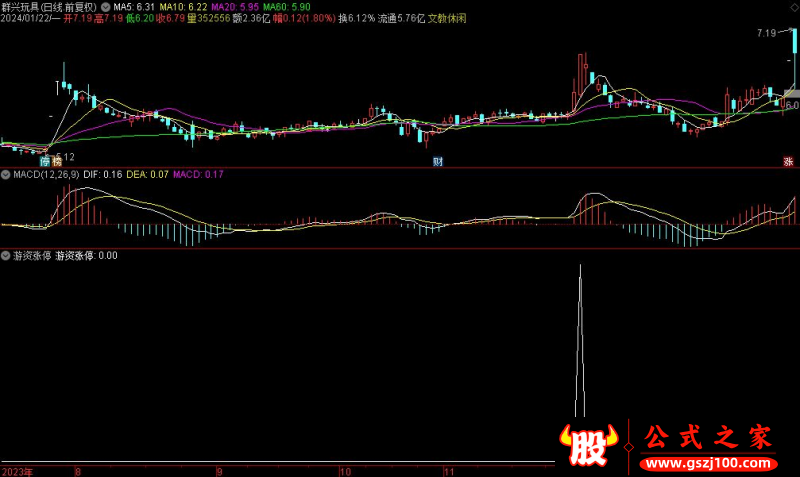This screenshot has width=800, height=477.
Task: Select the MA5 moving average label
Action: 134,6
